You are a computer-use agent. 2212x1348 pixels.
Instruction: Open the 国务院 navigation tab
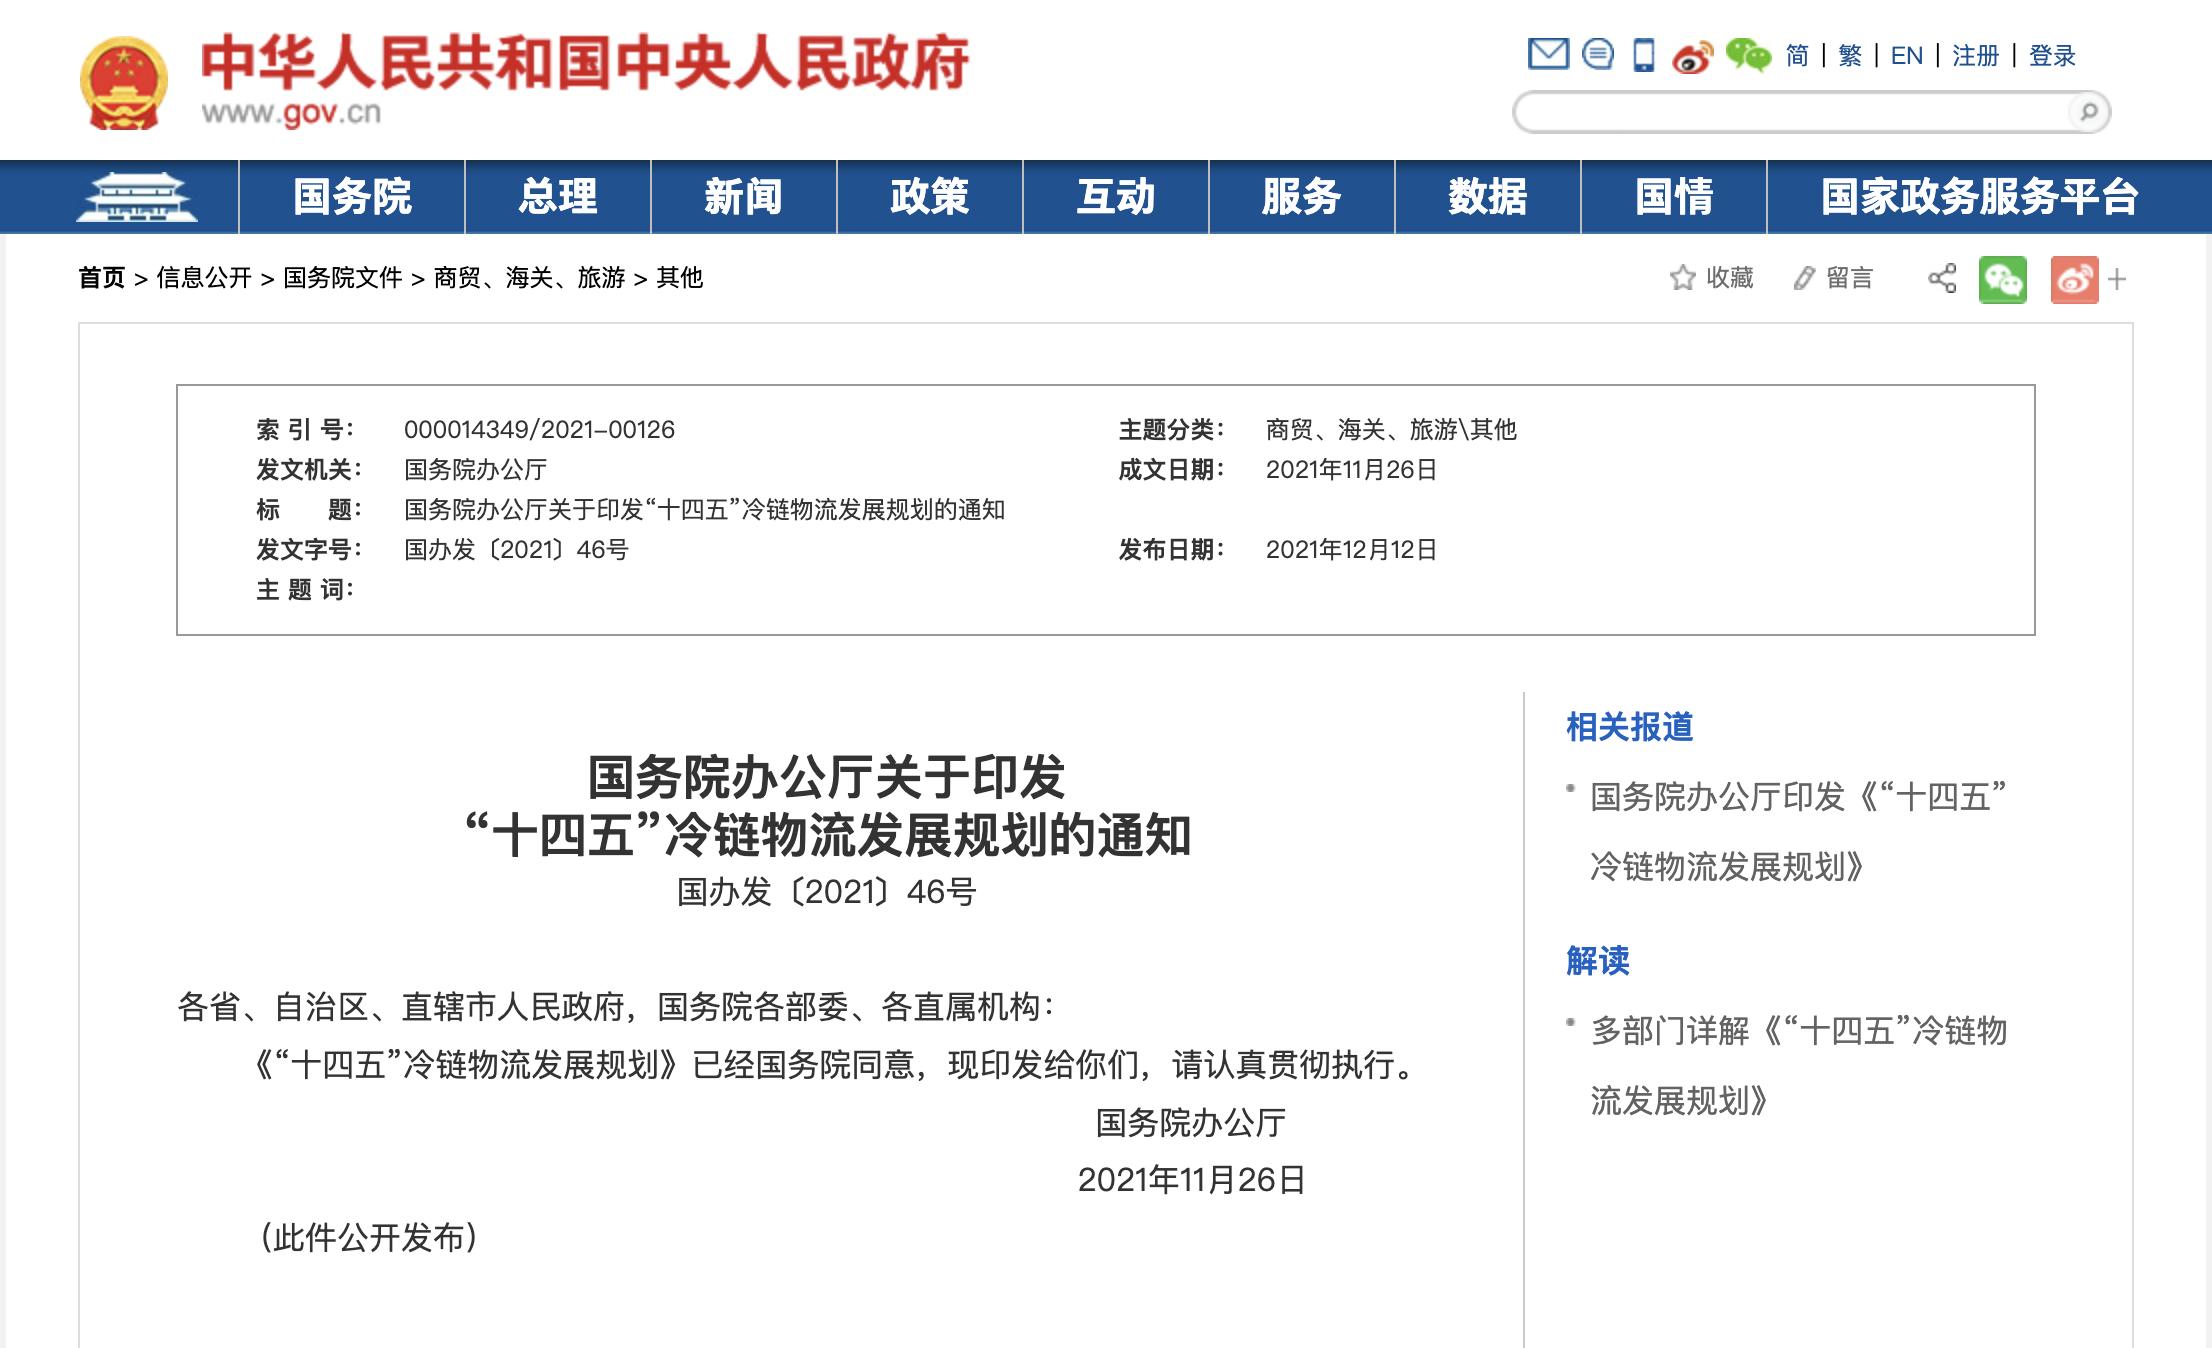tap(352, 197)
